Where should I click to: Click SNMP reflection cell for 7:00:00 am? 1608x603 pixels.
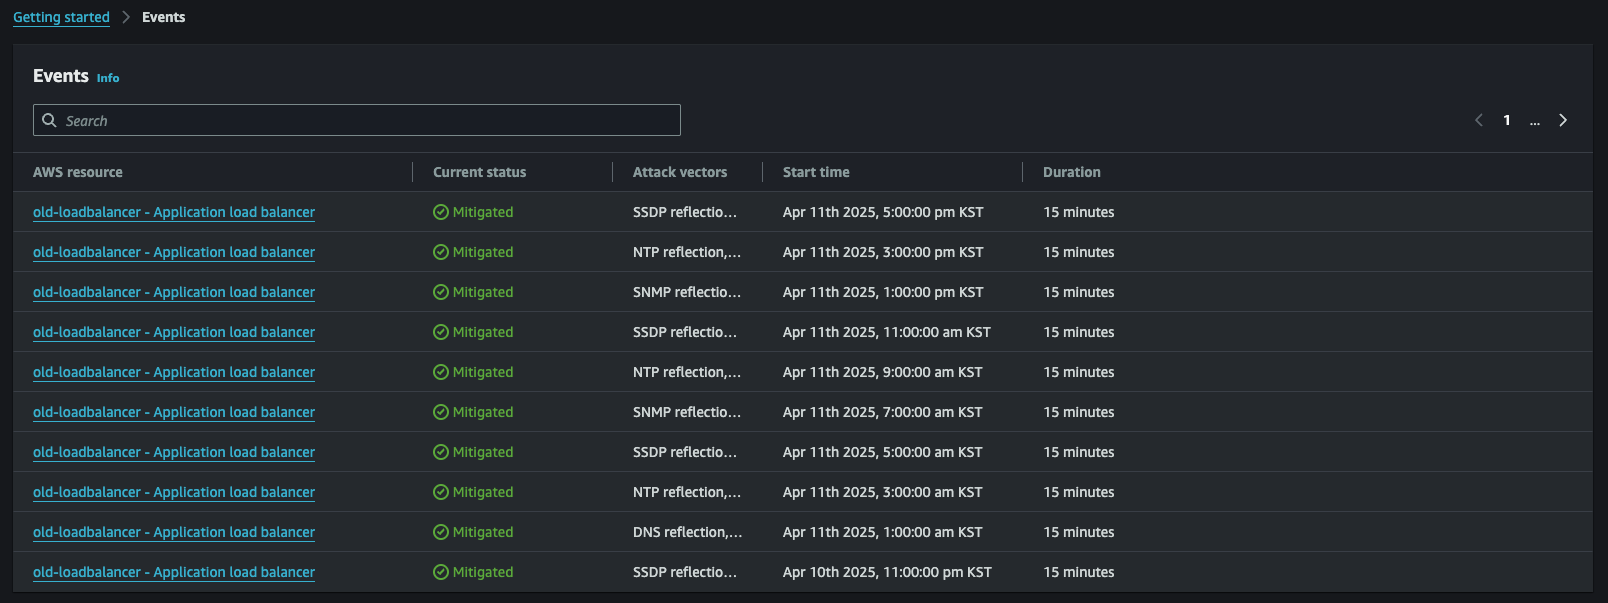(x=687, y=412)
